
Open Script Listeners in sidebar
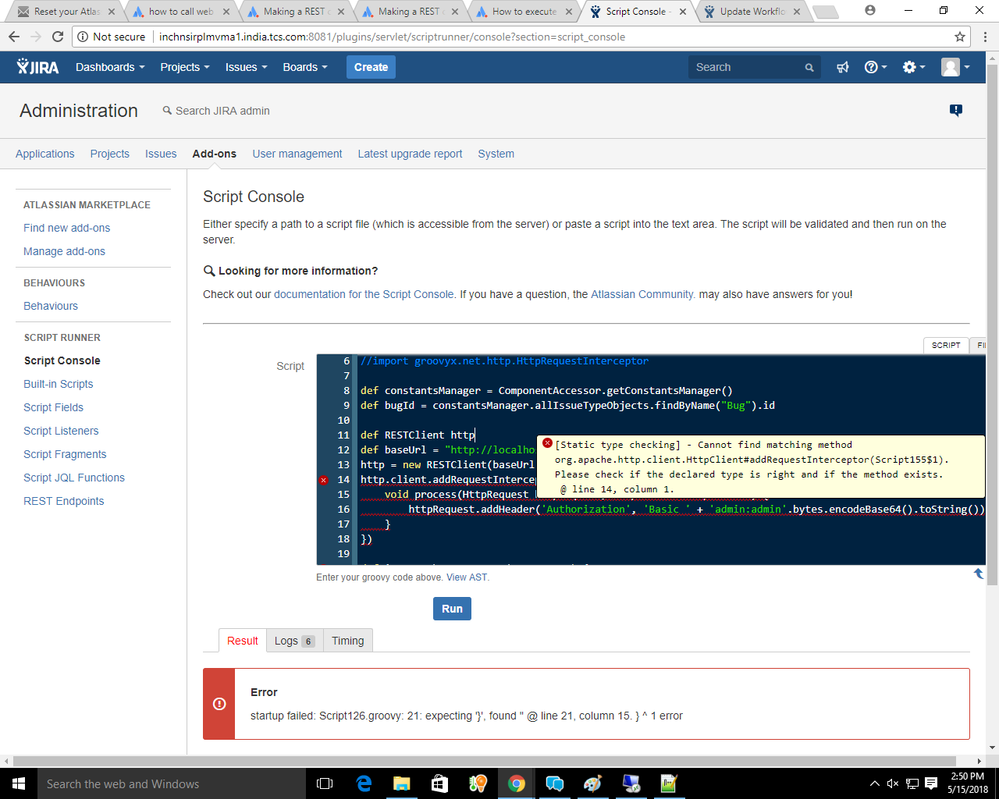click(61, 431)
